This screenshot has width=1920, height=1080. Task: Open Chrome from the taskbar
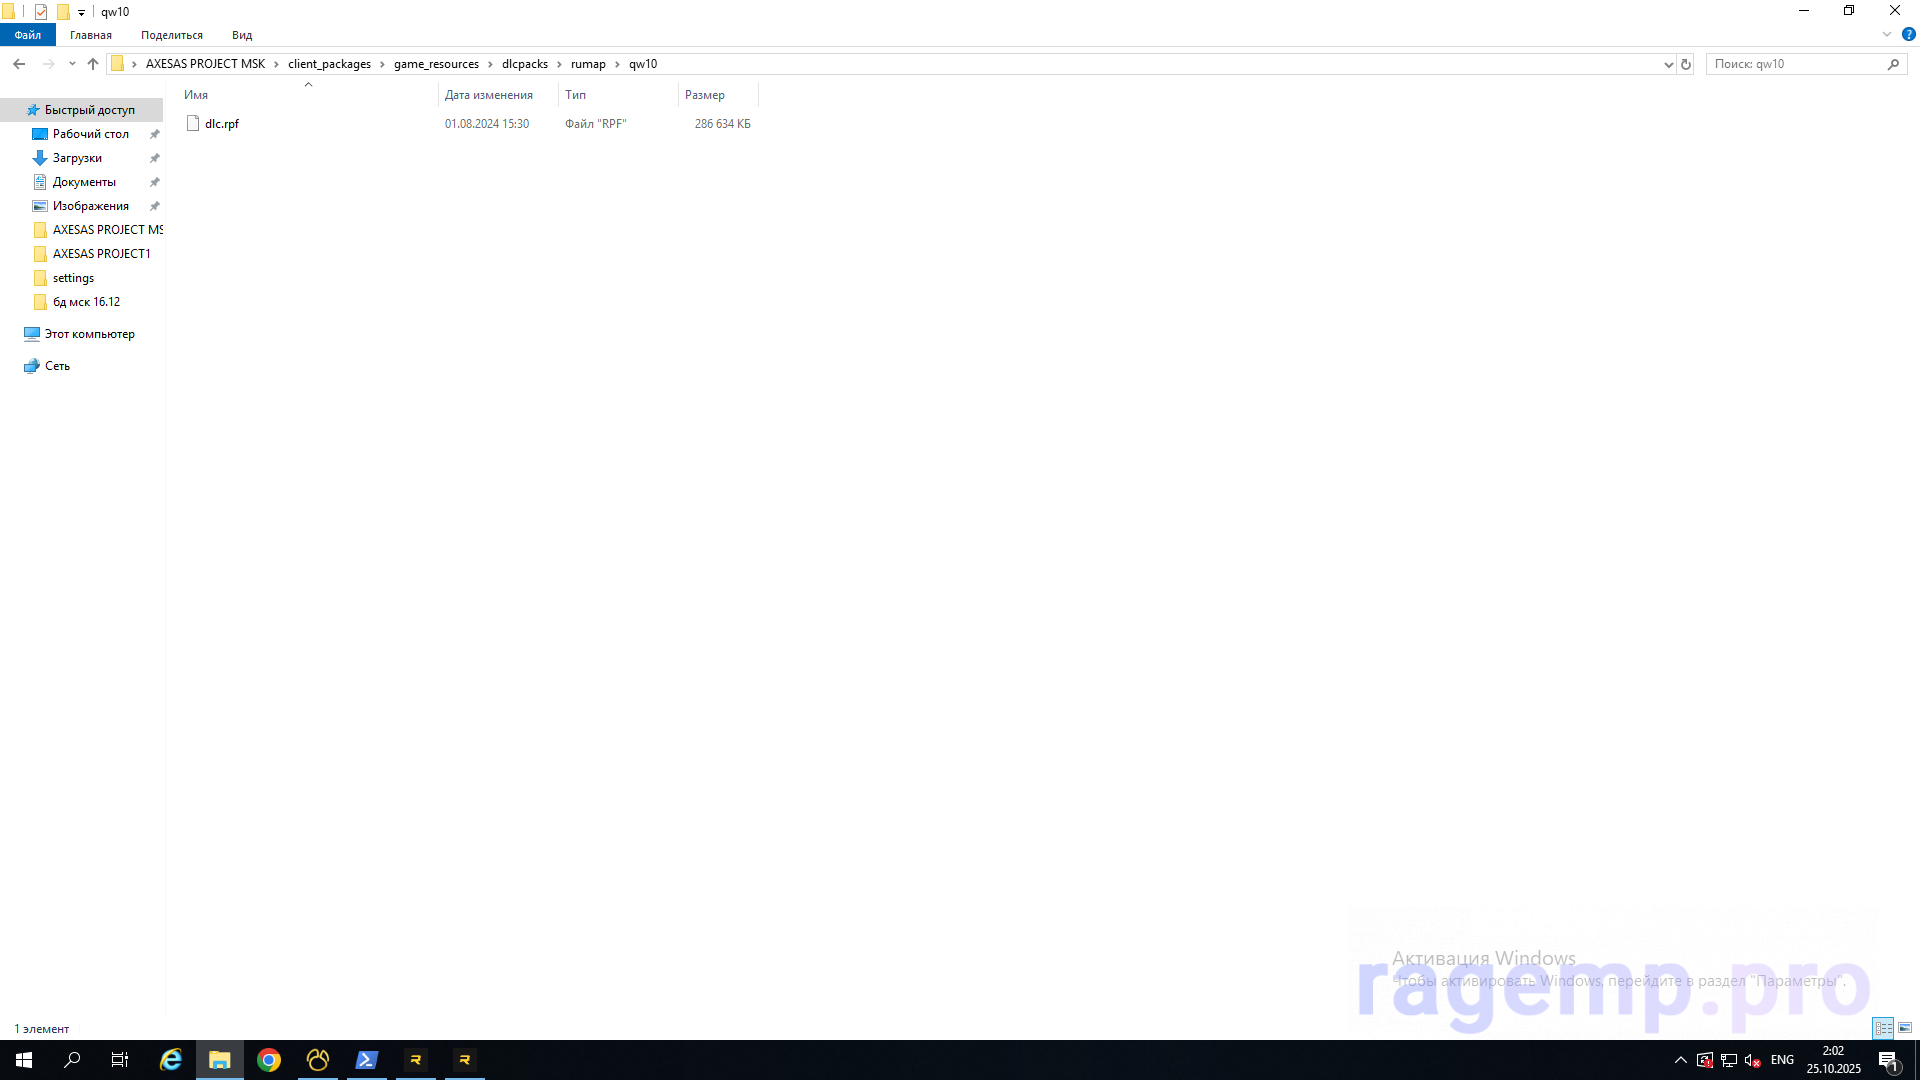pyautogui.click(x=269, y=1060)
